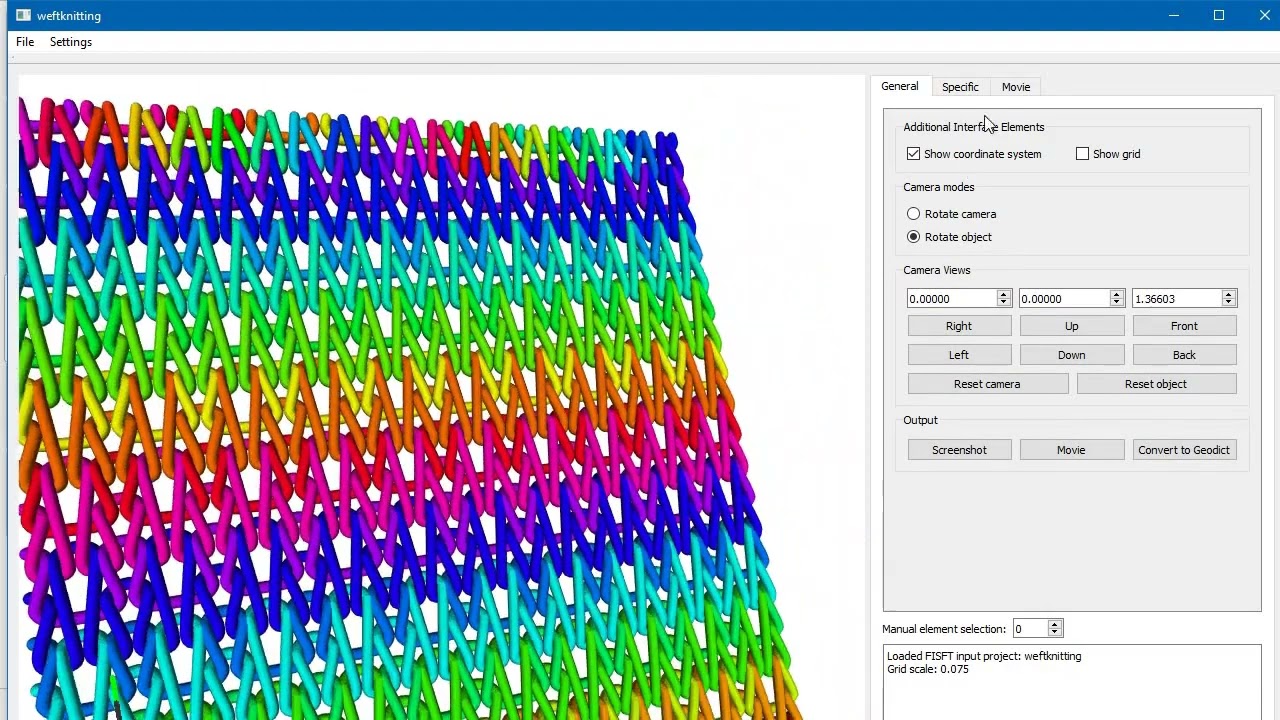Click the 'Camera Views' group label
This screenshot has height=720, width=1280.
pos(937,270)
